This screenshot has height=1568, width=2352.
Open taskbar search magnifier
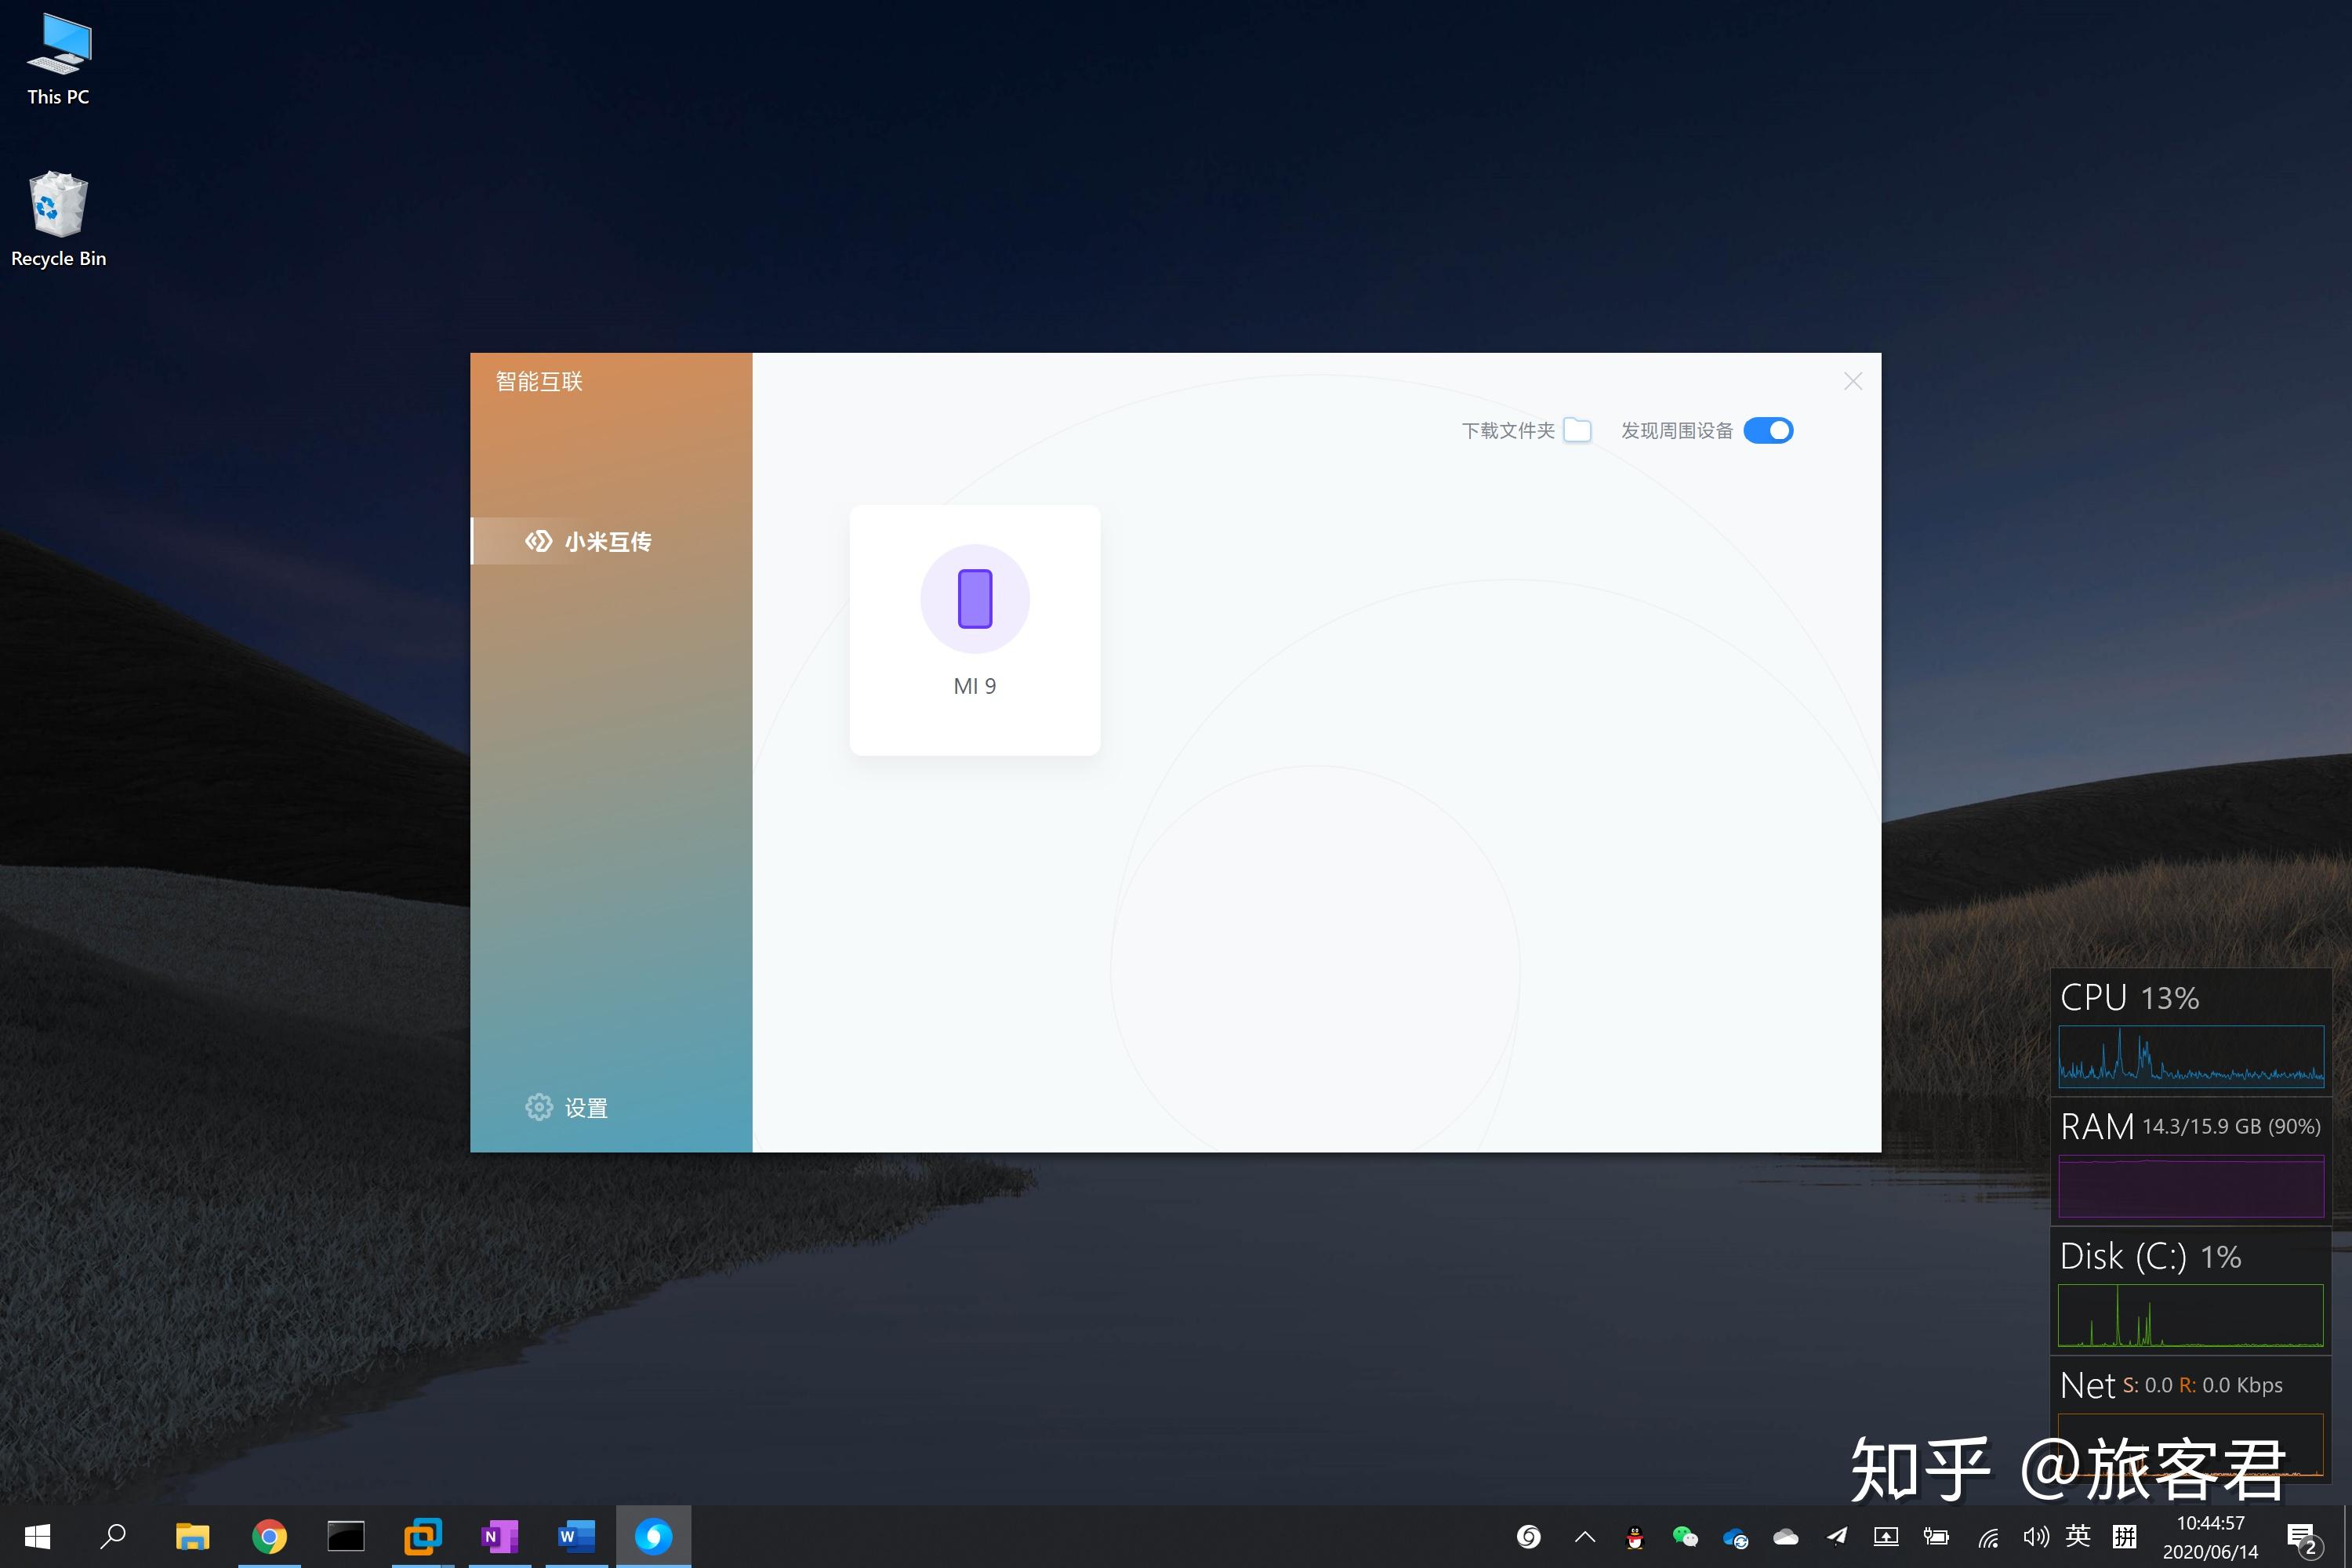tap(113, 1537)
